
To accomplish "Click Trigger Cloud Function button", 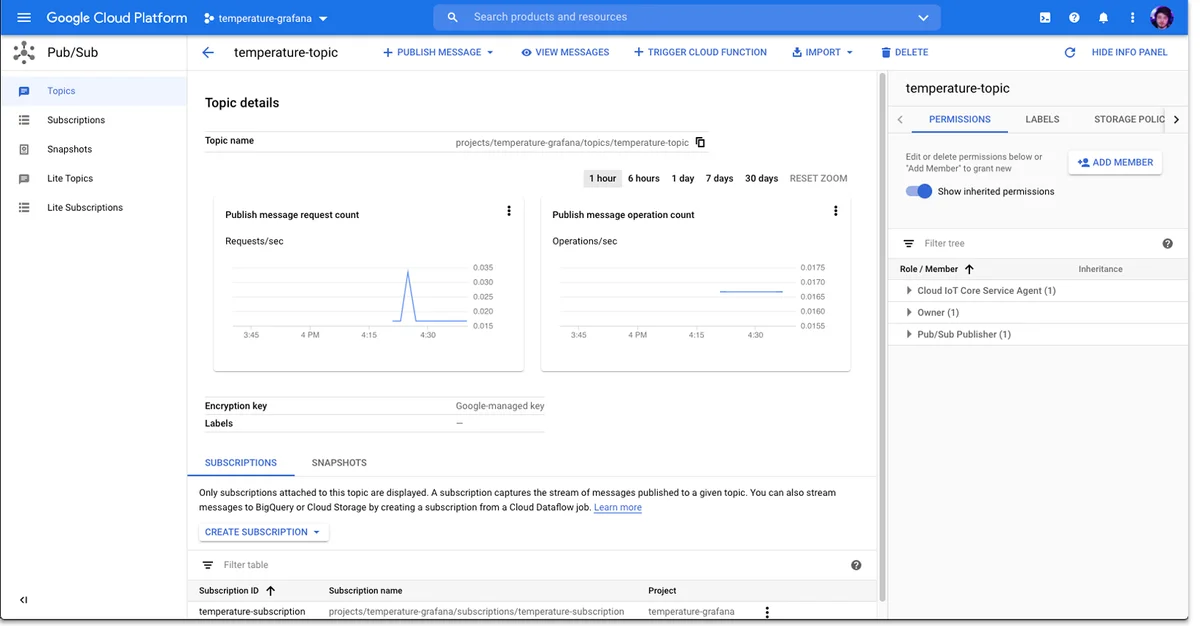I will pos(700,52).
